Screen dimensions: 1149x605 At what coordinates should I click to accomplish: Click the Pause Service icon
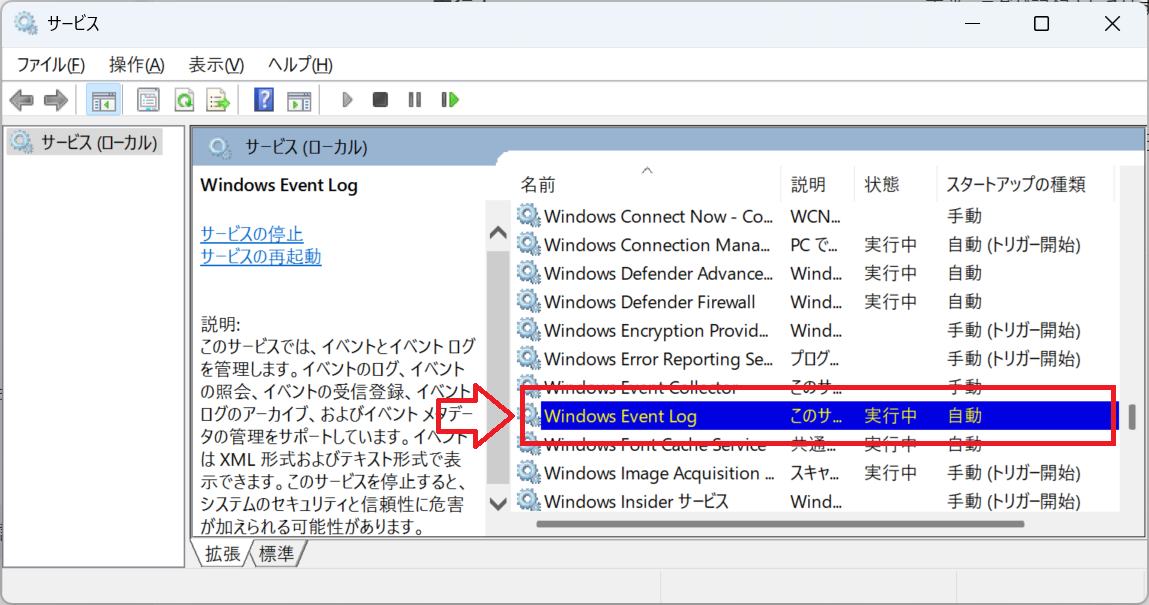(x=415, y=100)
